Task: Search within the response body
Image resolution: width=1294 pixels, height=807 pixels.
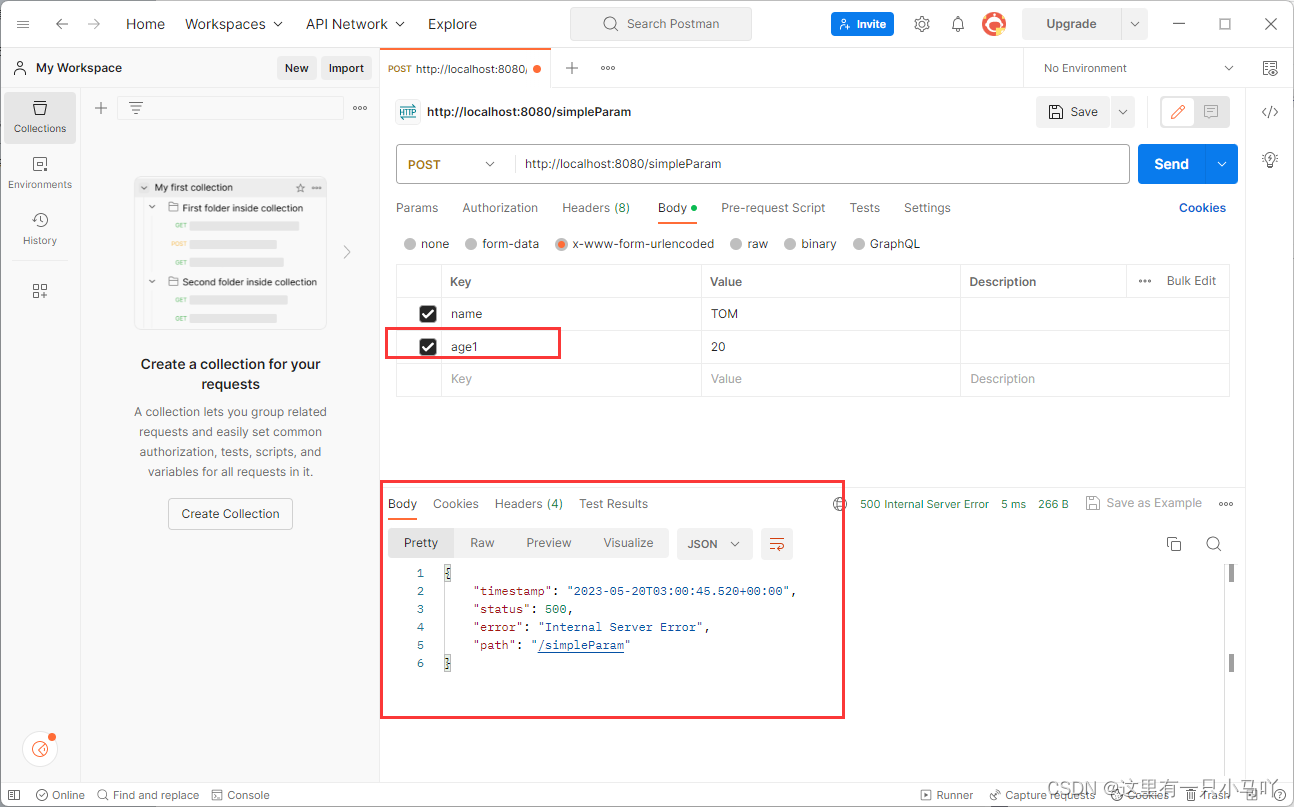Action: tap(1214, 544)
